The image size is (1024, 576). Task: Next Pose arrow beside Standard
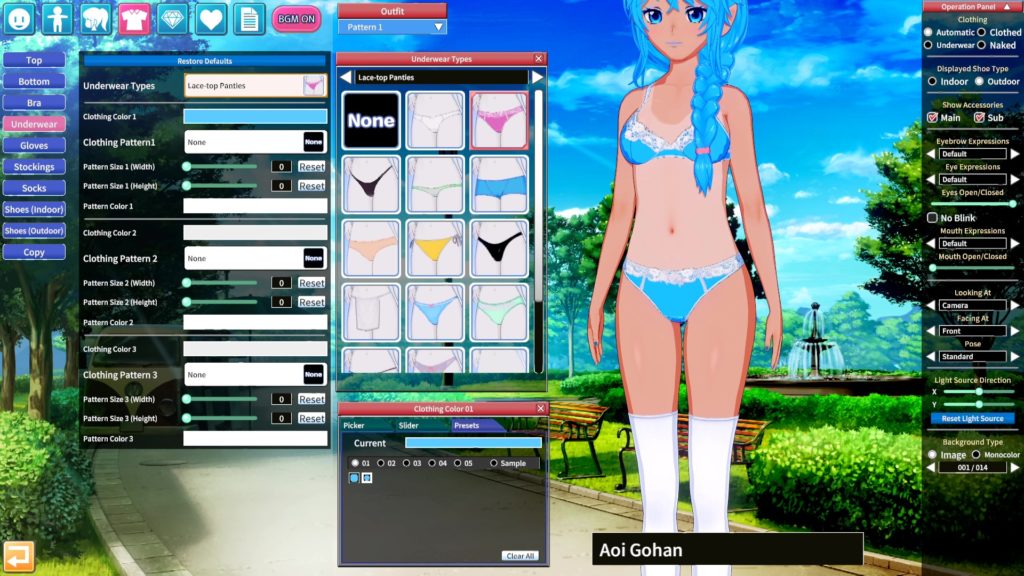coord(1015,357)
